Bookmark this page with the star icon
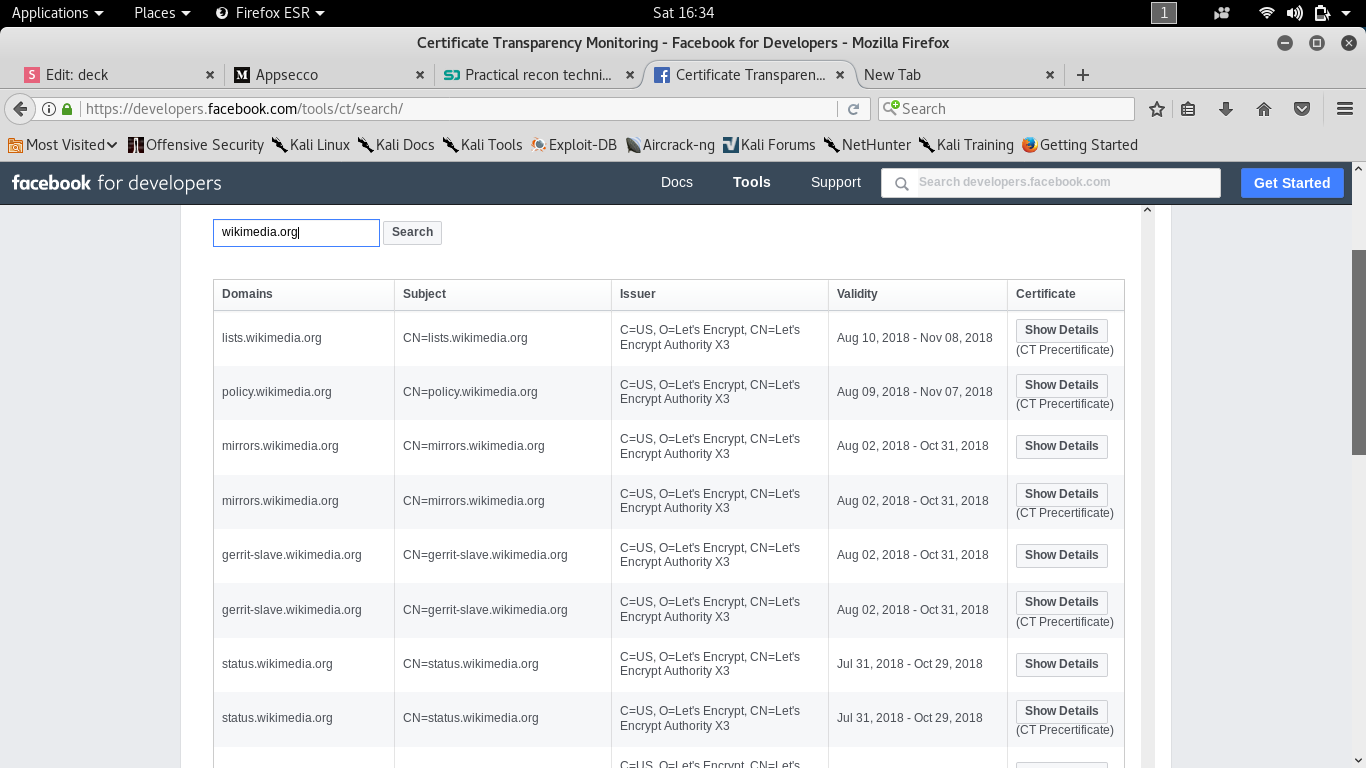Screen dimensions: 1366x768 (x=1157, y=109)
